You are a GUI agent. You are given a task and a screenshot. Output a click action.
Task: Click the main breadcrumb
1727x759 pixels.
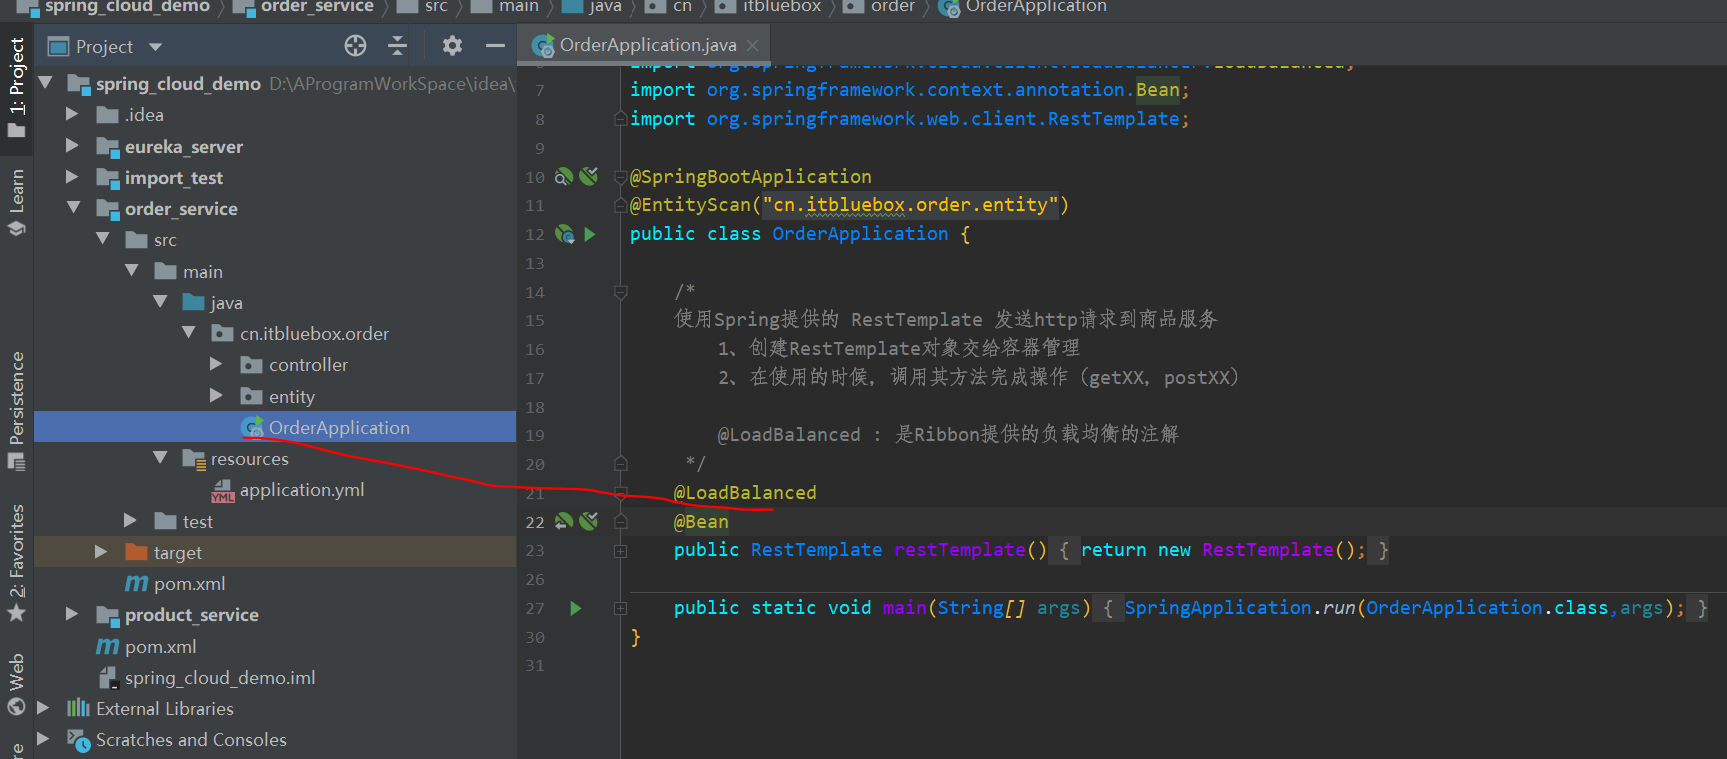pyautogui.click(x=506, y=7)
